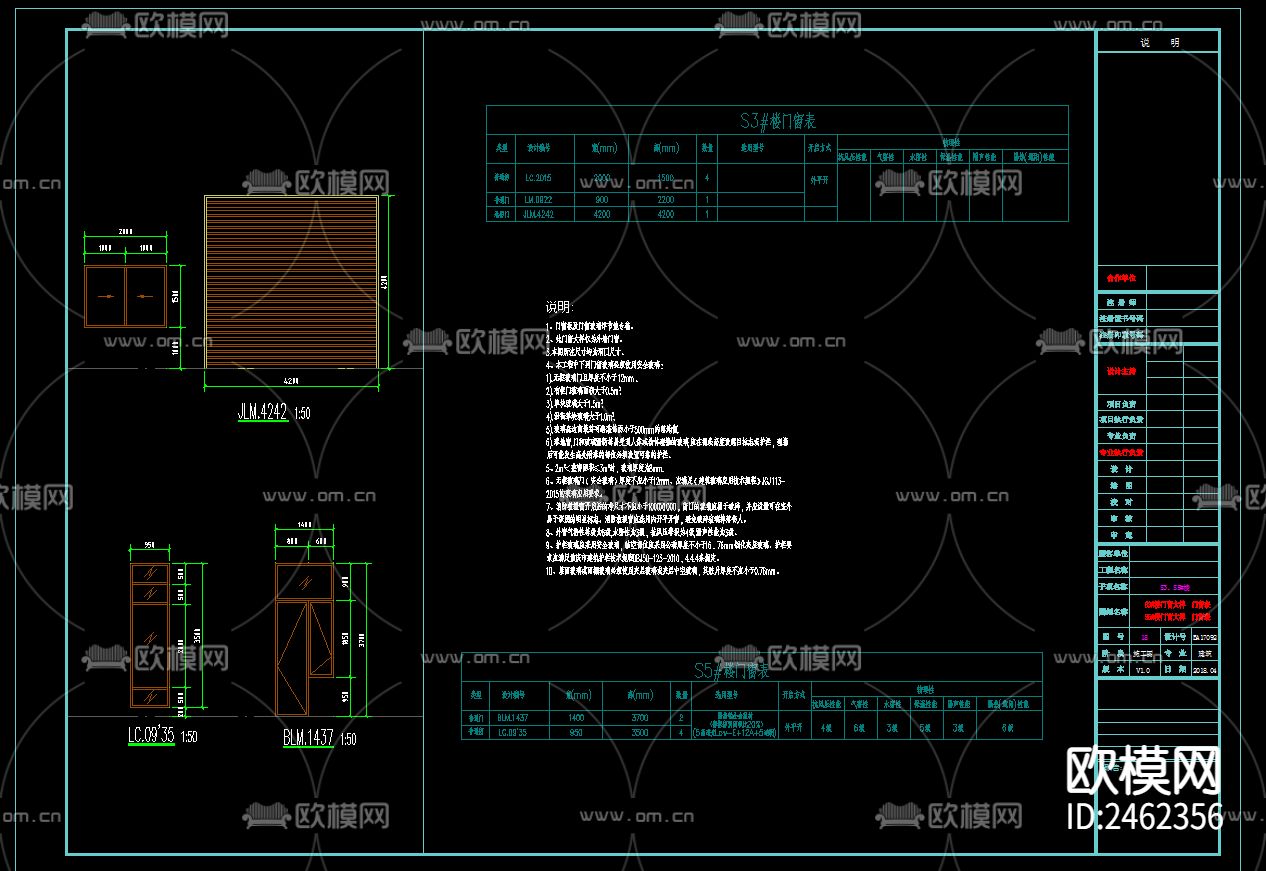1266x871 pixels.
Task: Click the 950 width cell in LC.09'35 row
Action: click(577, 731)
